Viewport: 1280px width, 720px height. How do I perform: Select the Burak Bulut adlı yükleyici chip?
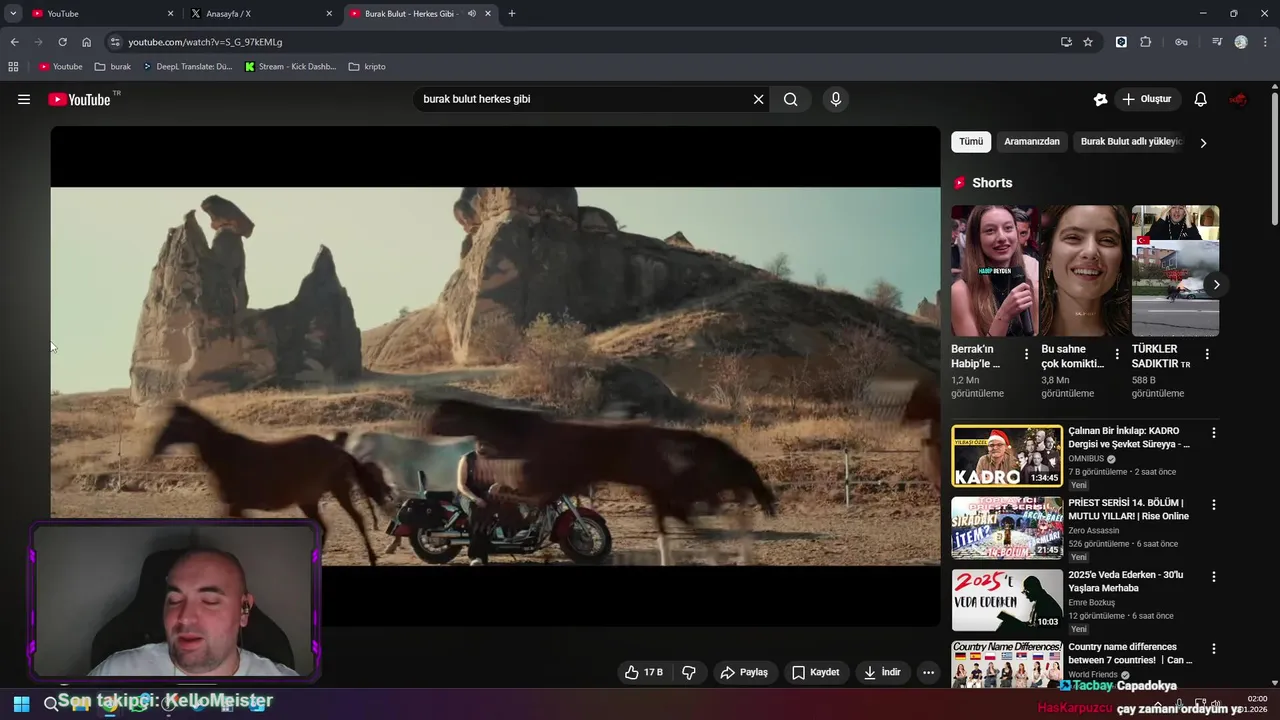[x=1131, y=142]
